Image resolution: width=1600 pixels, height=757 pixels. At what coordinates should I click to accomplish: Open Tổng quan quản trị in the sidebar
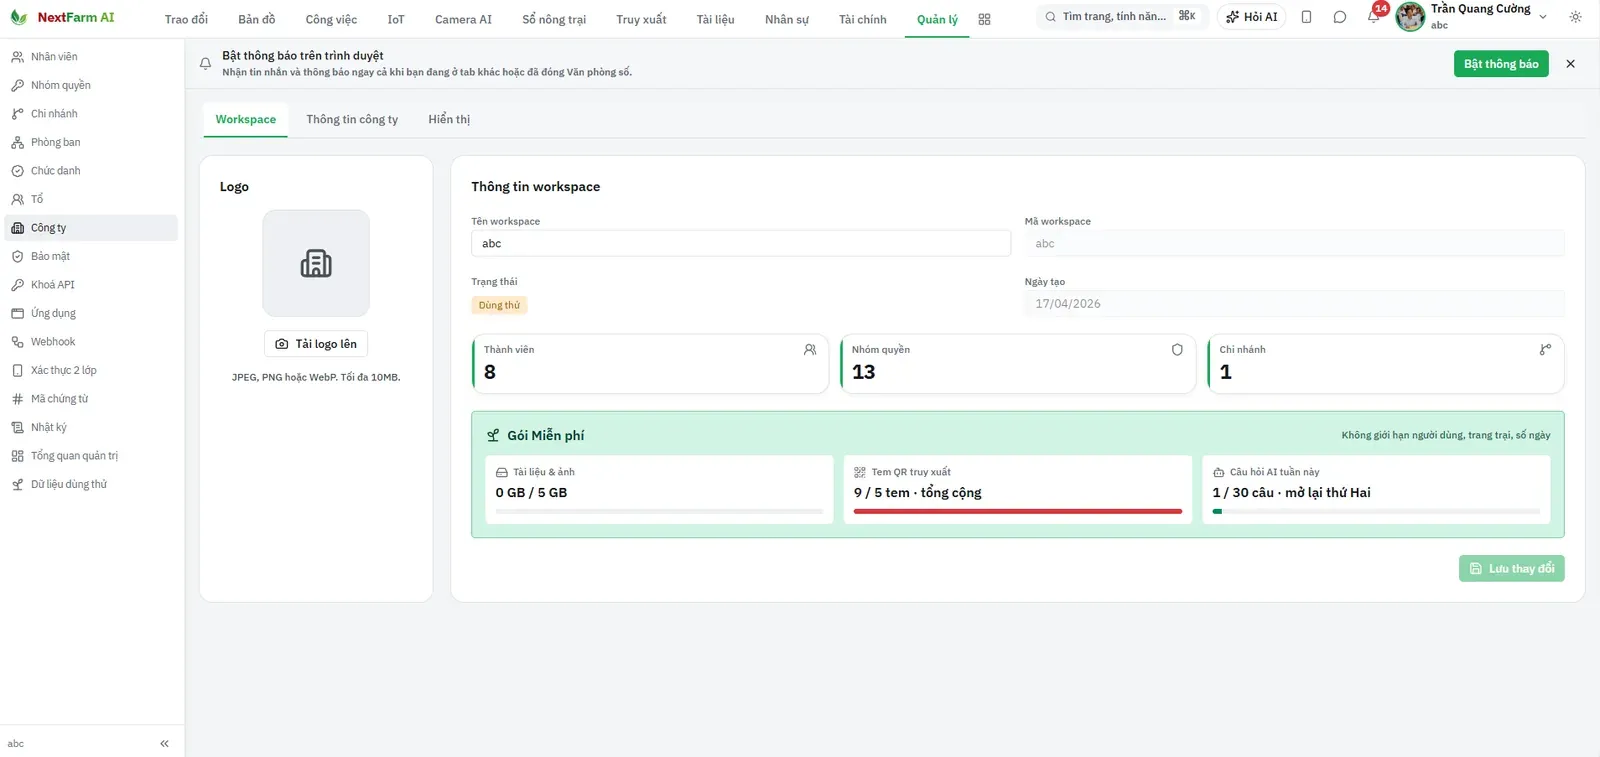(91, 456)
